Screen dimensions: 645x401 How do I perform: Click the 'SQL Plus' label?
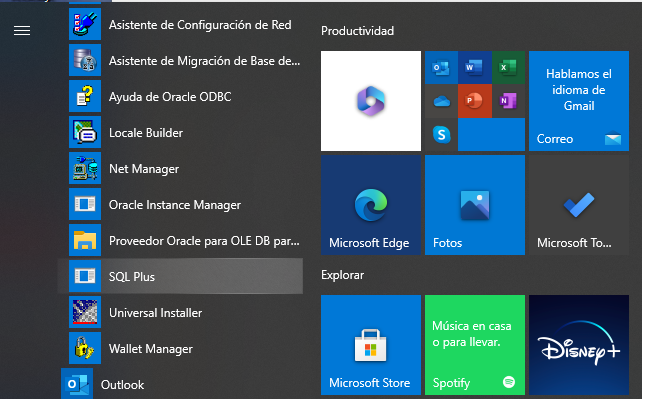(132, 277)
